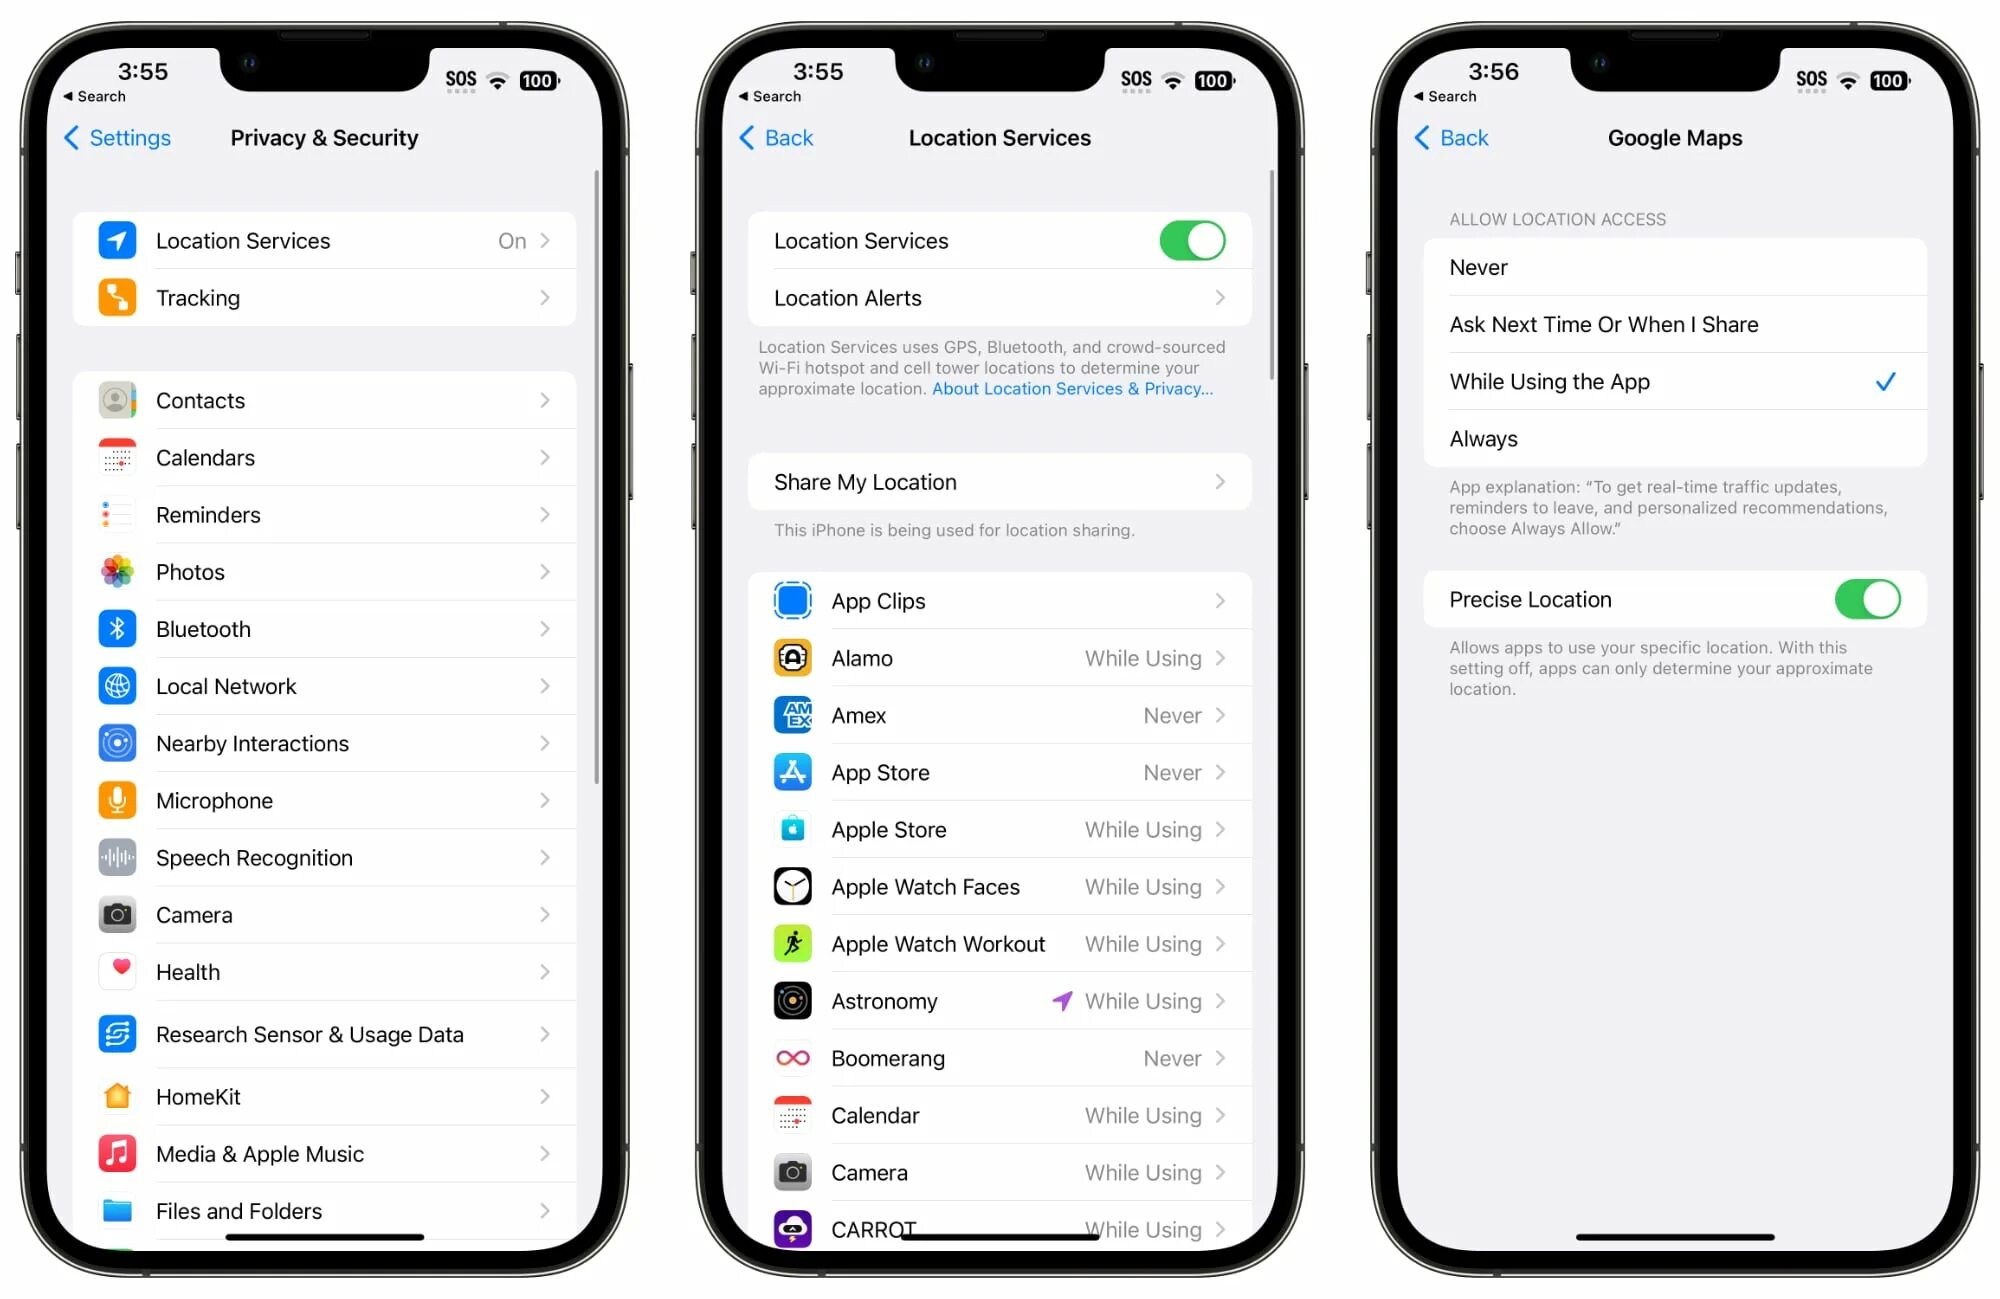Expand Share My Location settings
Viewport: 2000px width, 1299px height.
tap(1000, 483)
